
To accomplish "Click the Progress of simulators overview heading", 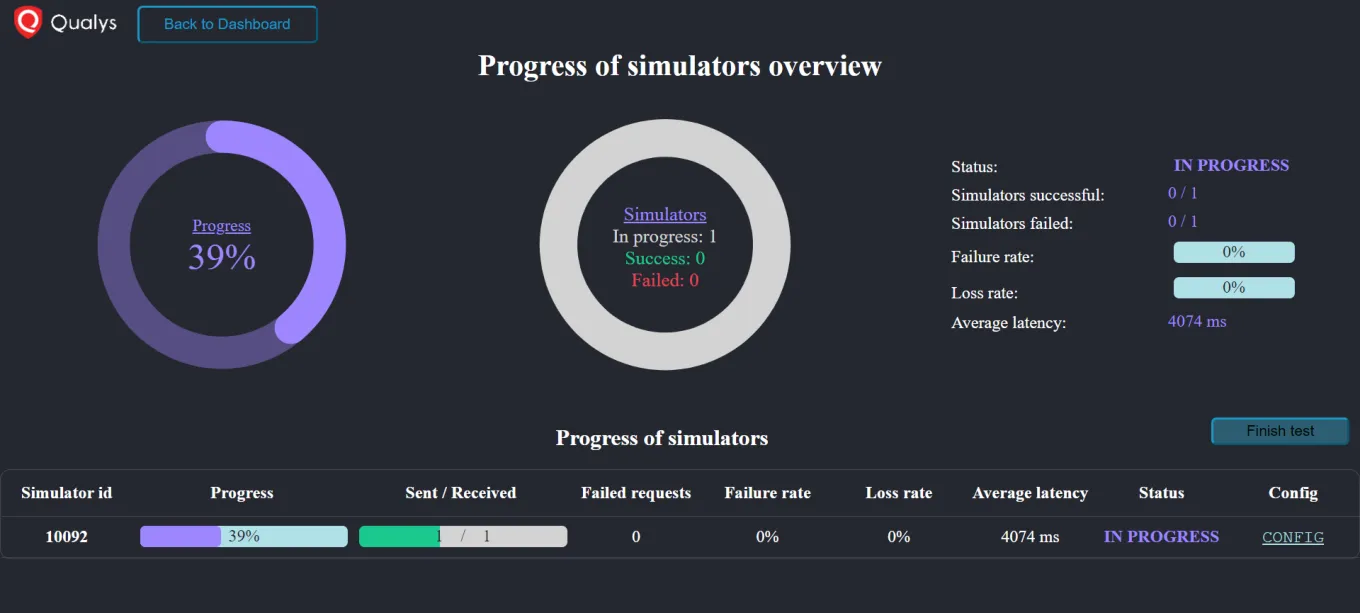I will (x=679, y=66).
